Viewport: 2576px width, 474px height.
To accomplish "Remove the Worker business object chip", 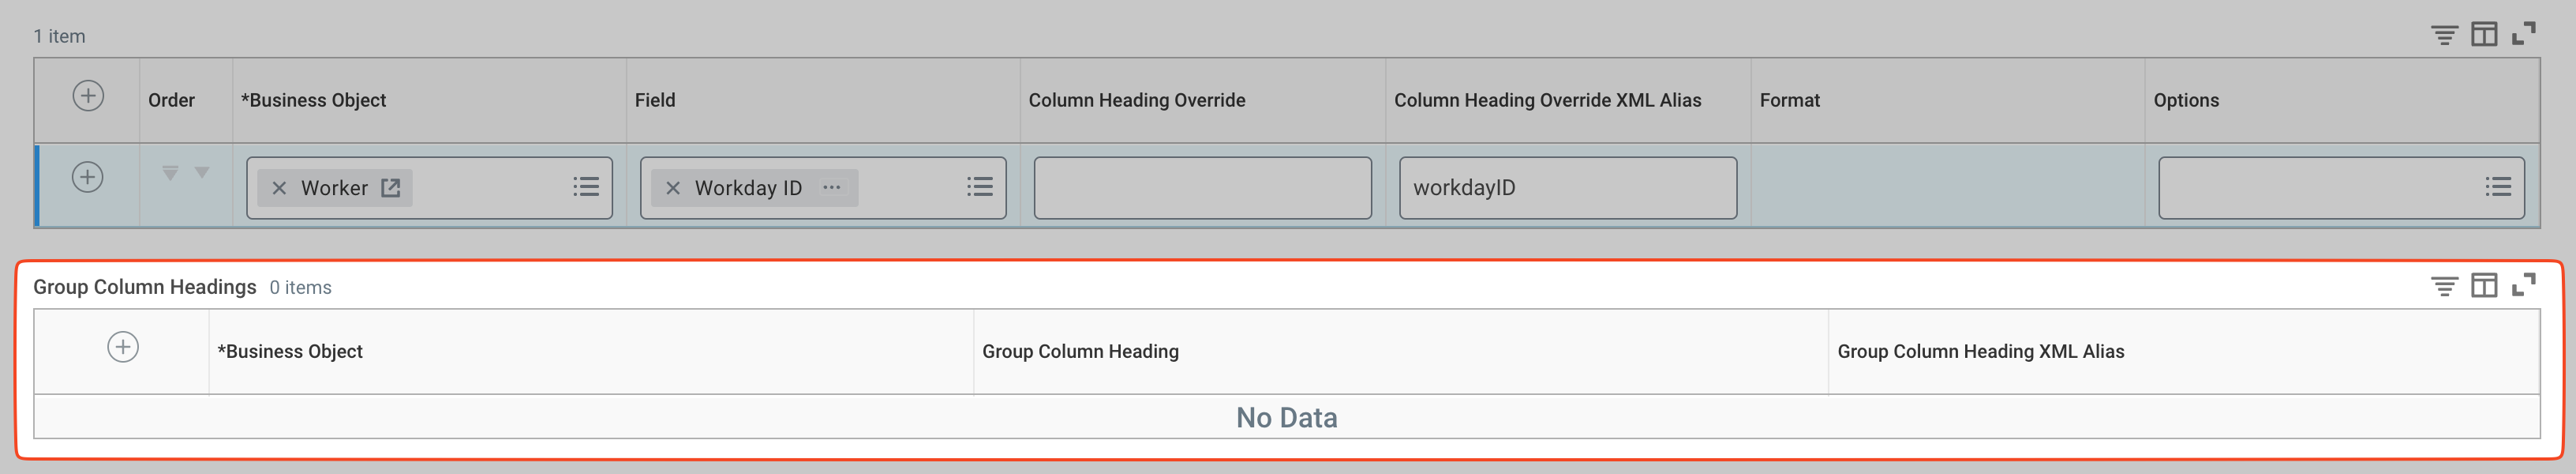I will point(280,188).
